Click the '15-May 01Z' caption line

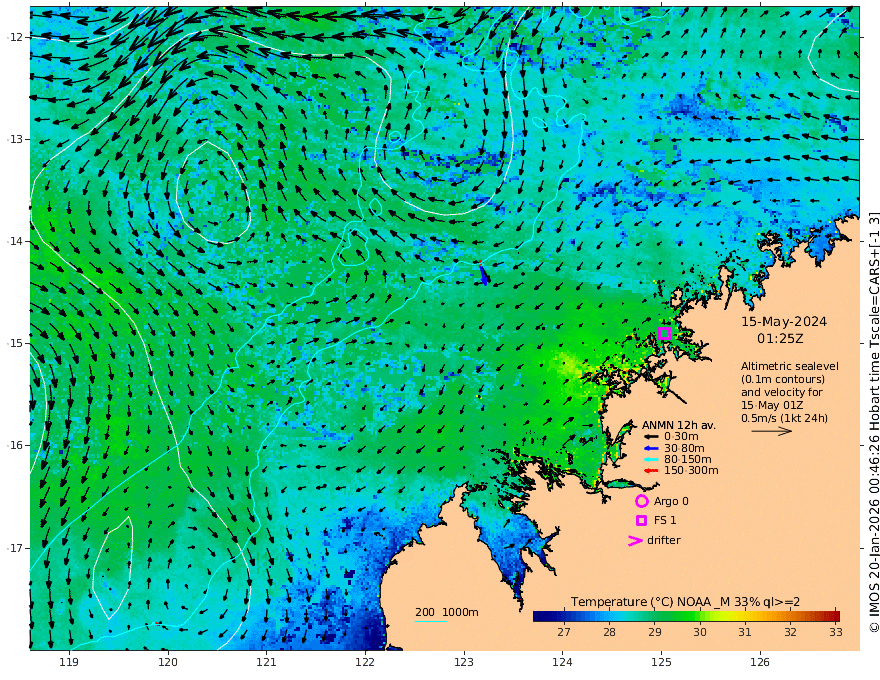pyautogui.click(x=772, y=405)
